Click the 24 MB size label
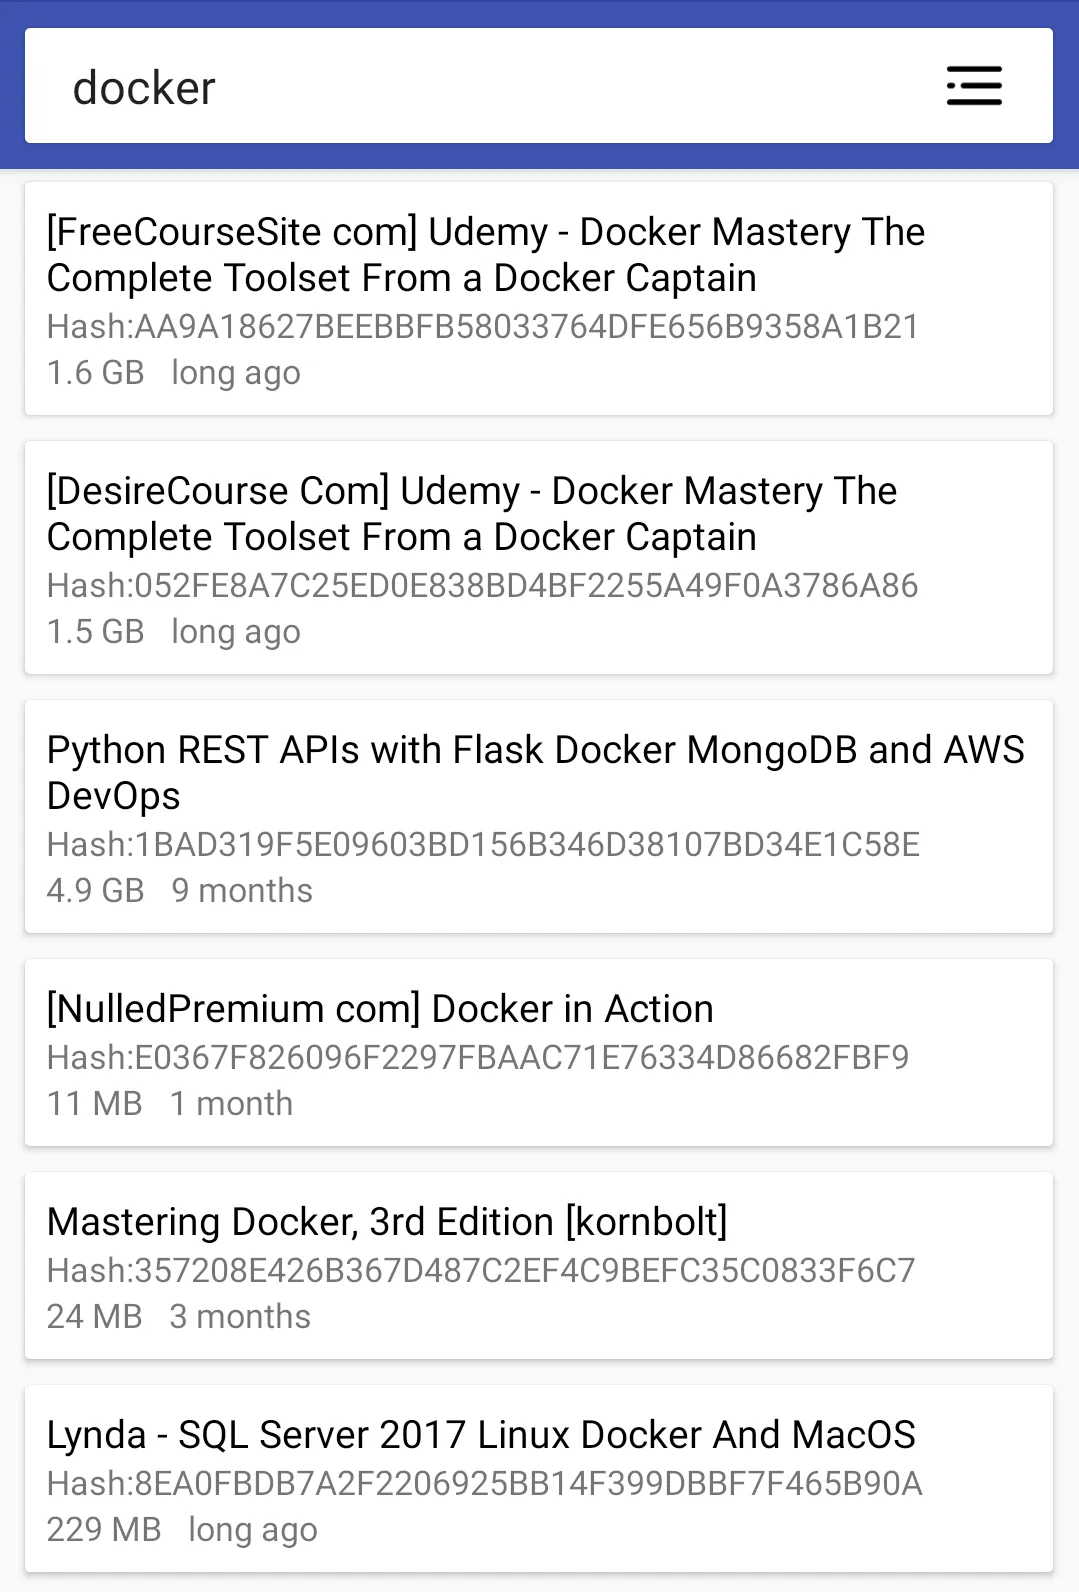The height and width of the screenshot is (1592, 1079). click(x=94, y=1315)
